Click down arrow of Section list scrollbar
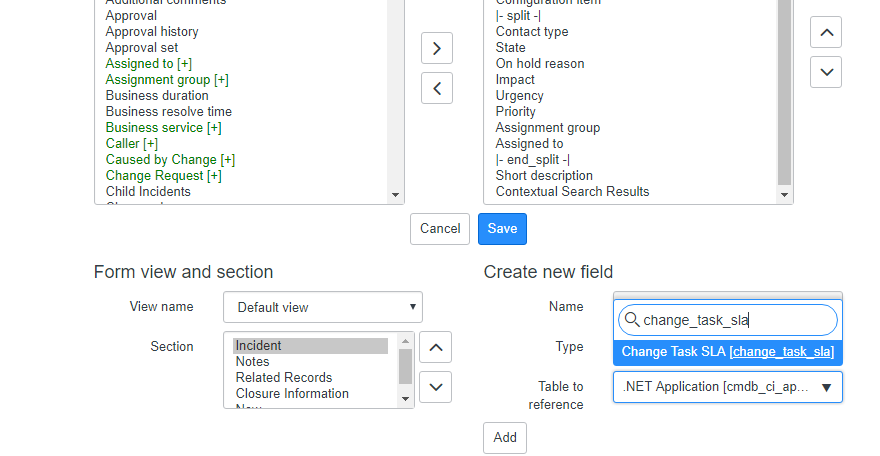 pos(405,399)
